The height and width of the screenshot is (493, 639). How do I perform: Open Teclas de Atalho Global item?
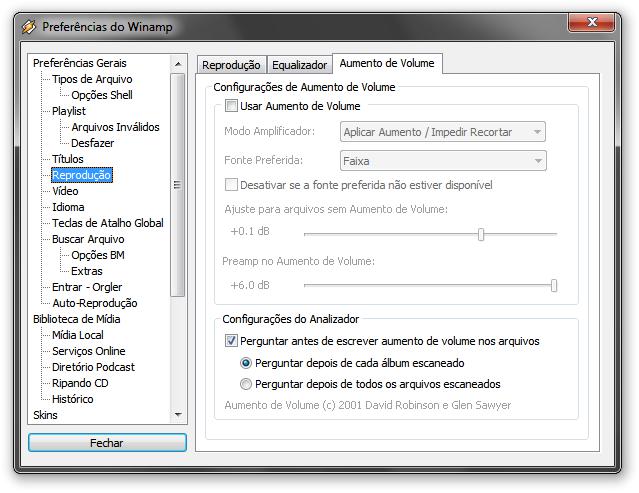click(x=108, y=223)
